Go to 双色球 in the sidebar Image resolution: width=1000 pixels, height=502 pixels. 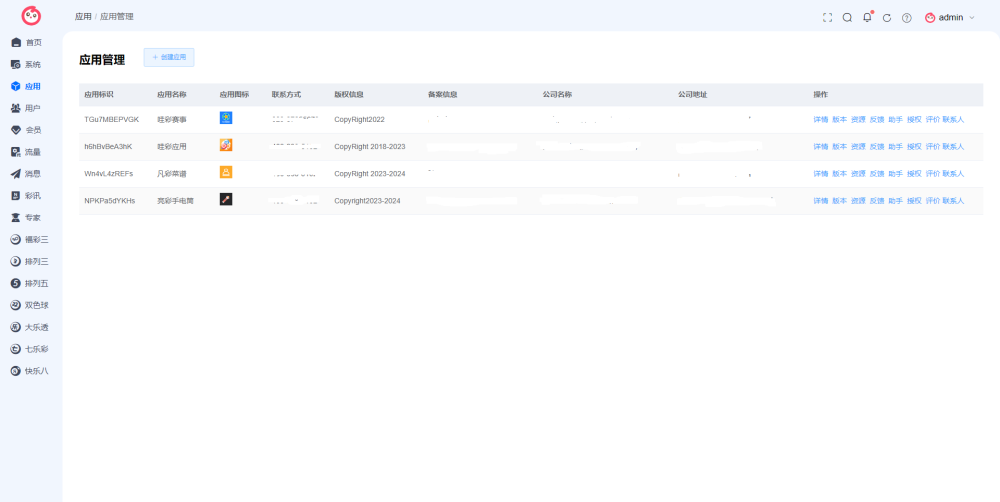point(31,305)
